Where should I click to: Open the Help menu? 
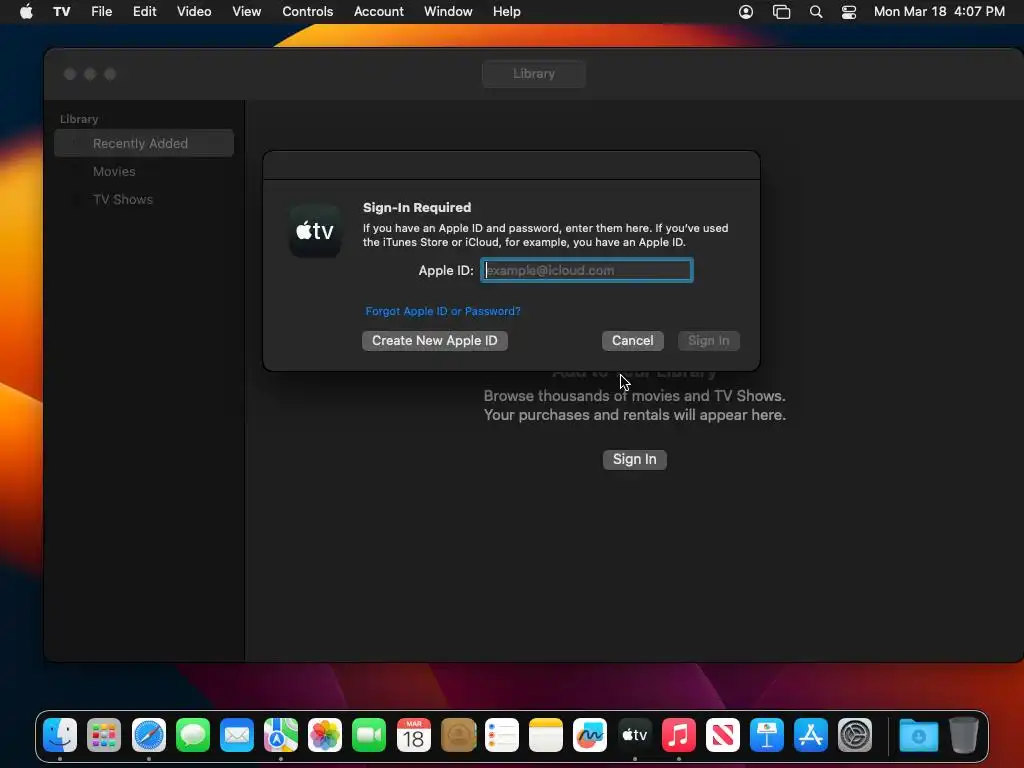(x=506, y=11)
